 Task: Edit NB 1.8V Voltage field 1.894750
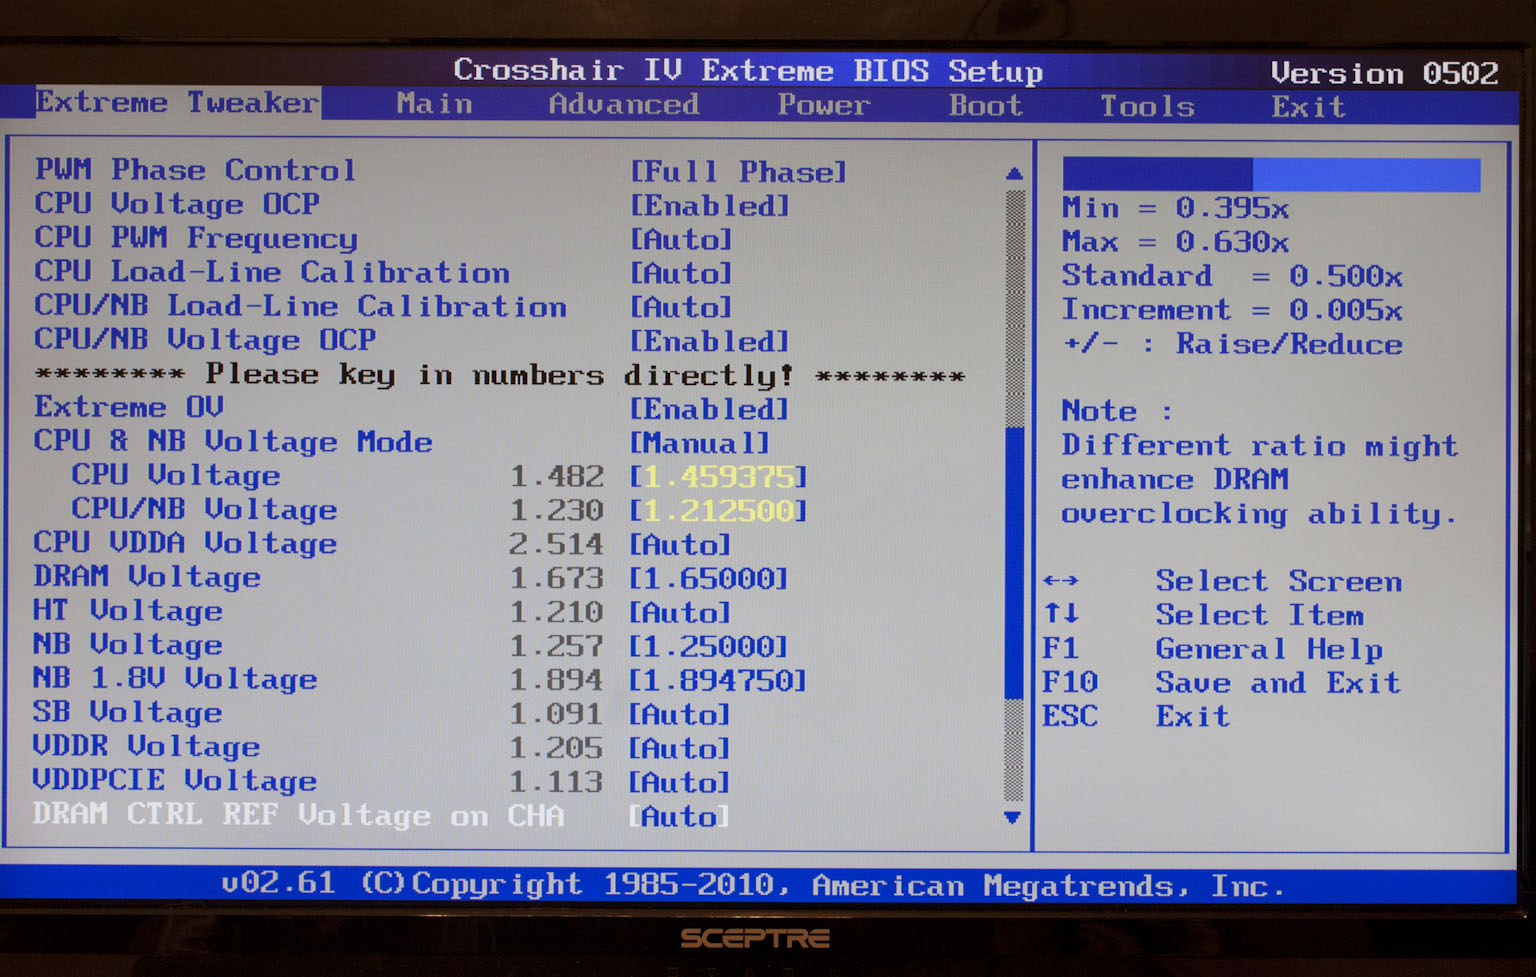(x=718, y=681)
